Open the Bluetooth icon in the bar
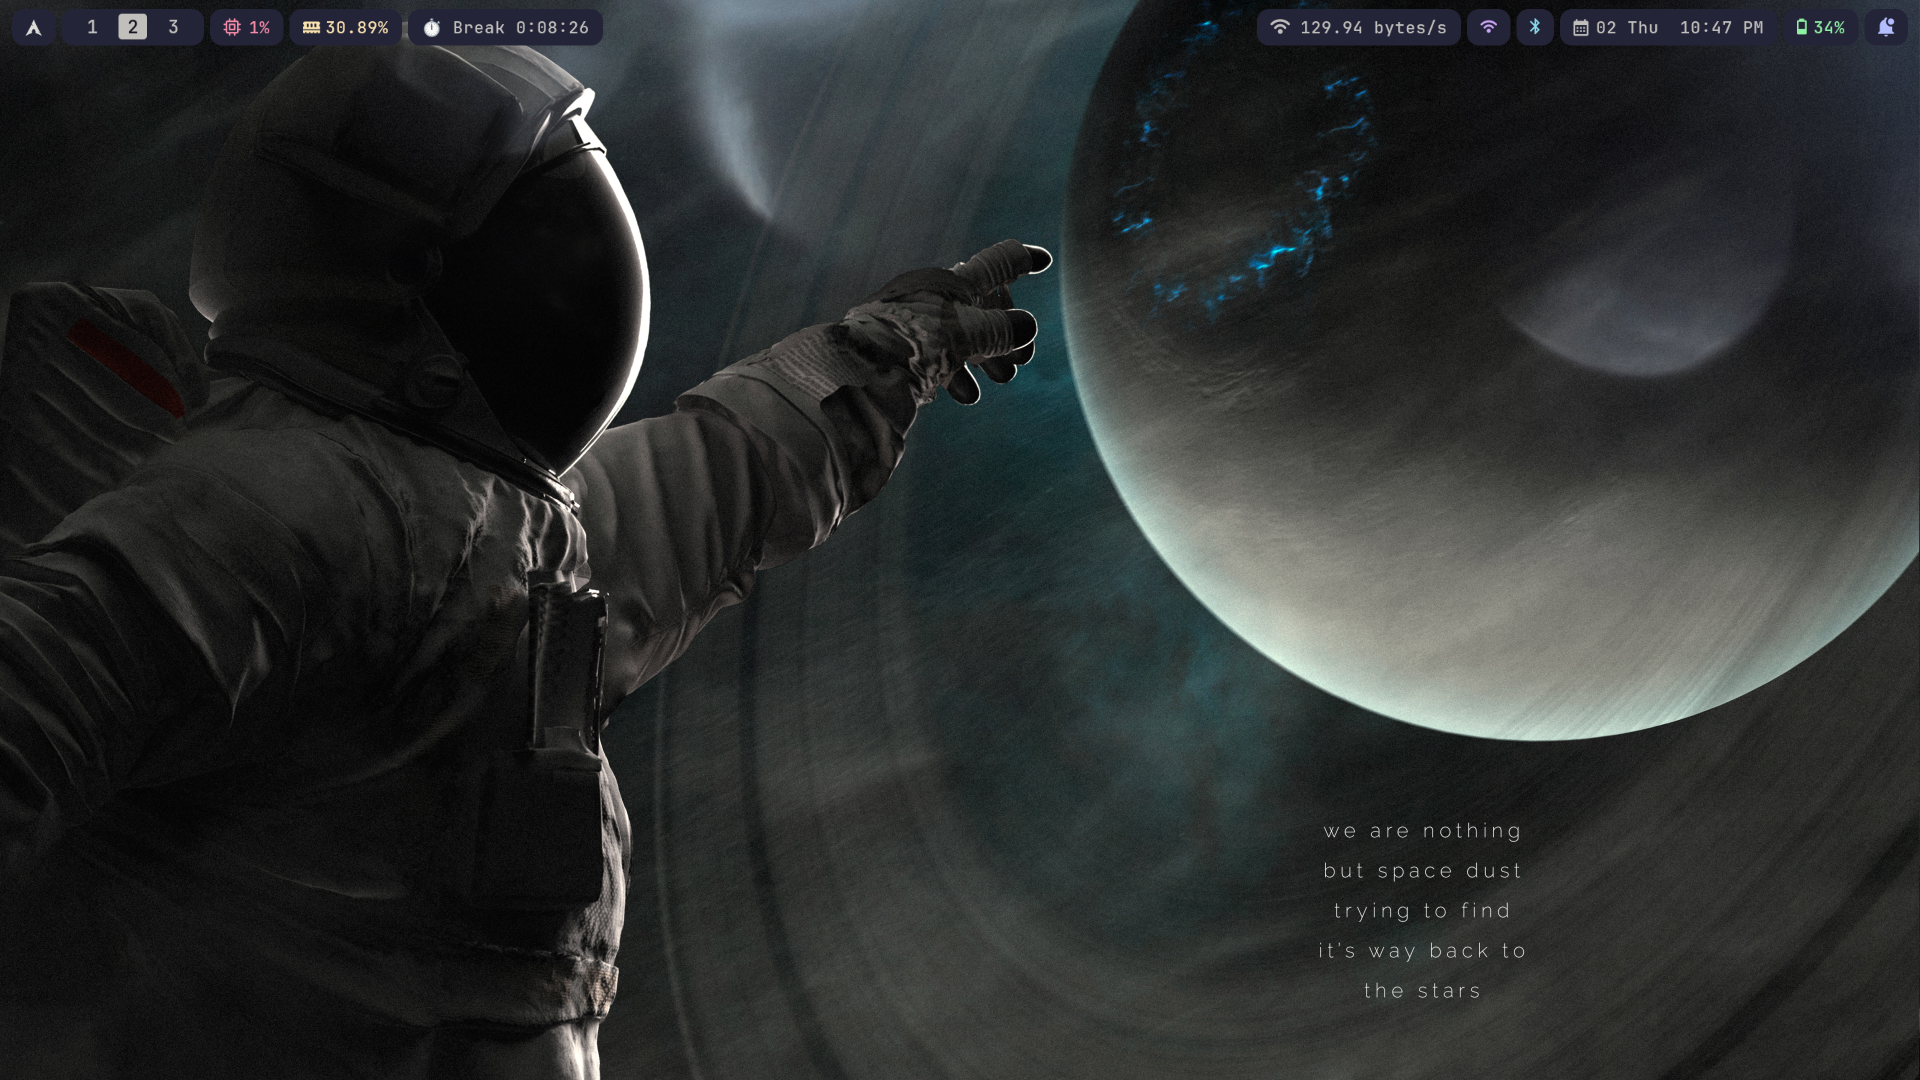1920x1080 pixels. coord(1535,28)
